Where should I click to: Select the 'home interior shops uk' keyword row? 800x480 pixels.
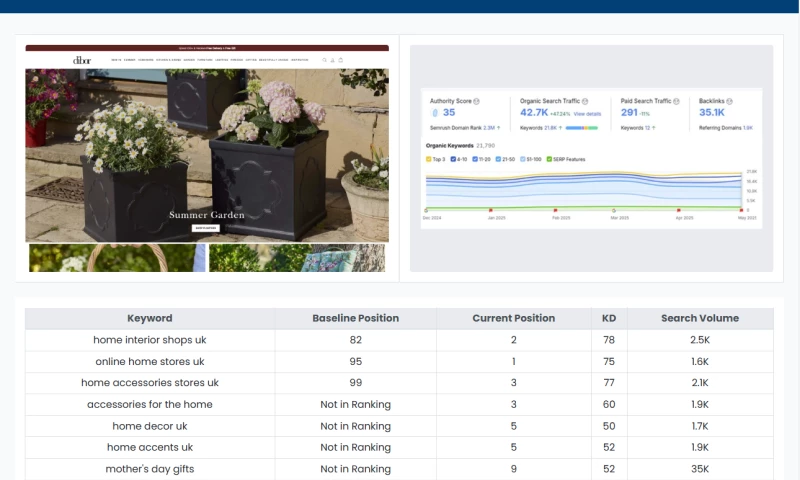pyautogui.click(x=149, y=340)
